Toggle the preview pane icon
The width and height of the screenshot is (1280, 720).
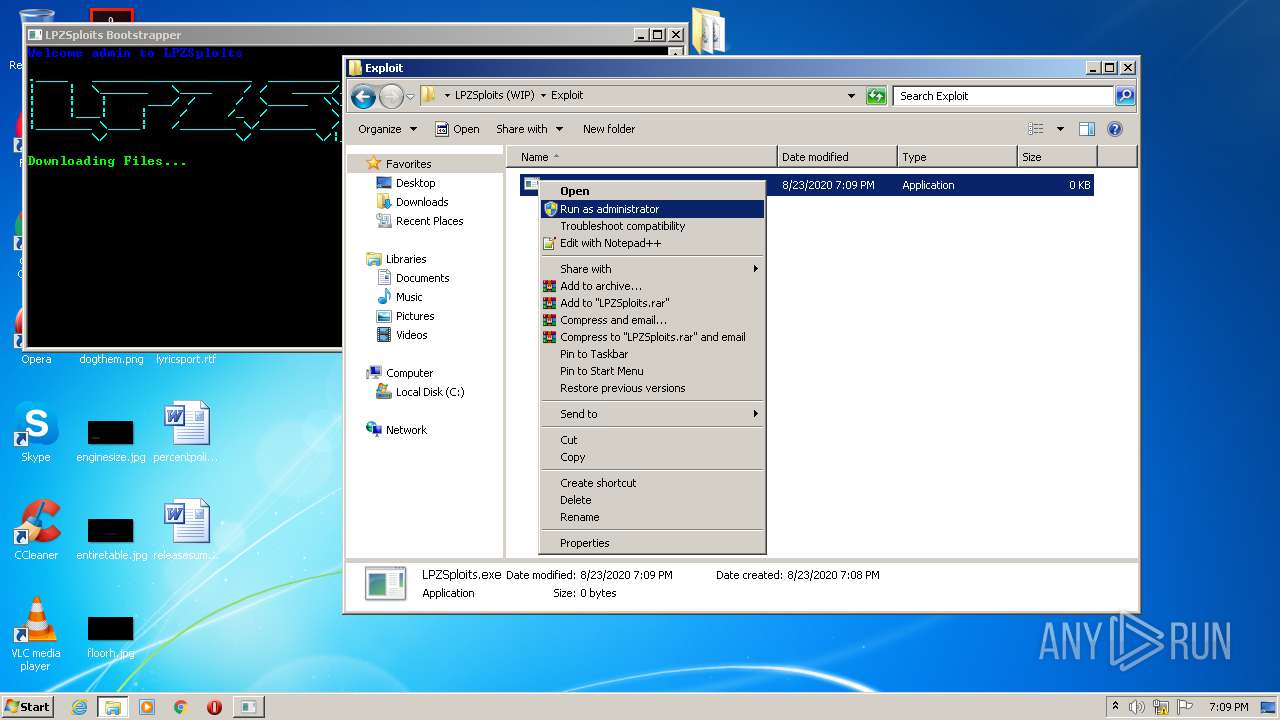coord(1087,129)
